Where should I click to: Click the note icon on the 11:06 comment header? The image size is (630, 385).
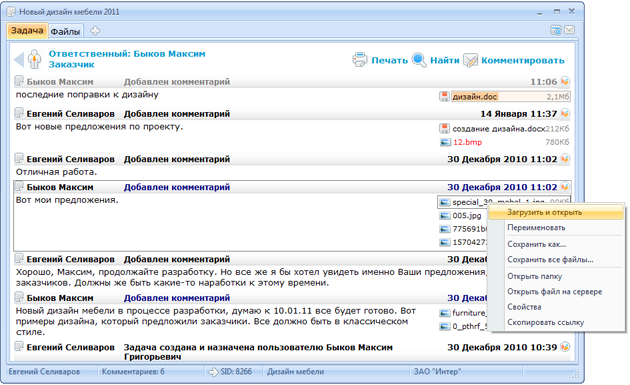point(19,81)
